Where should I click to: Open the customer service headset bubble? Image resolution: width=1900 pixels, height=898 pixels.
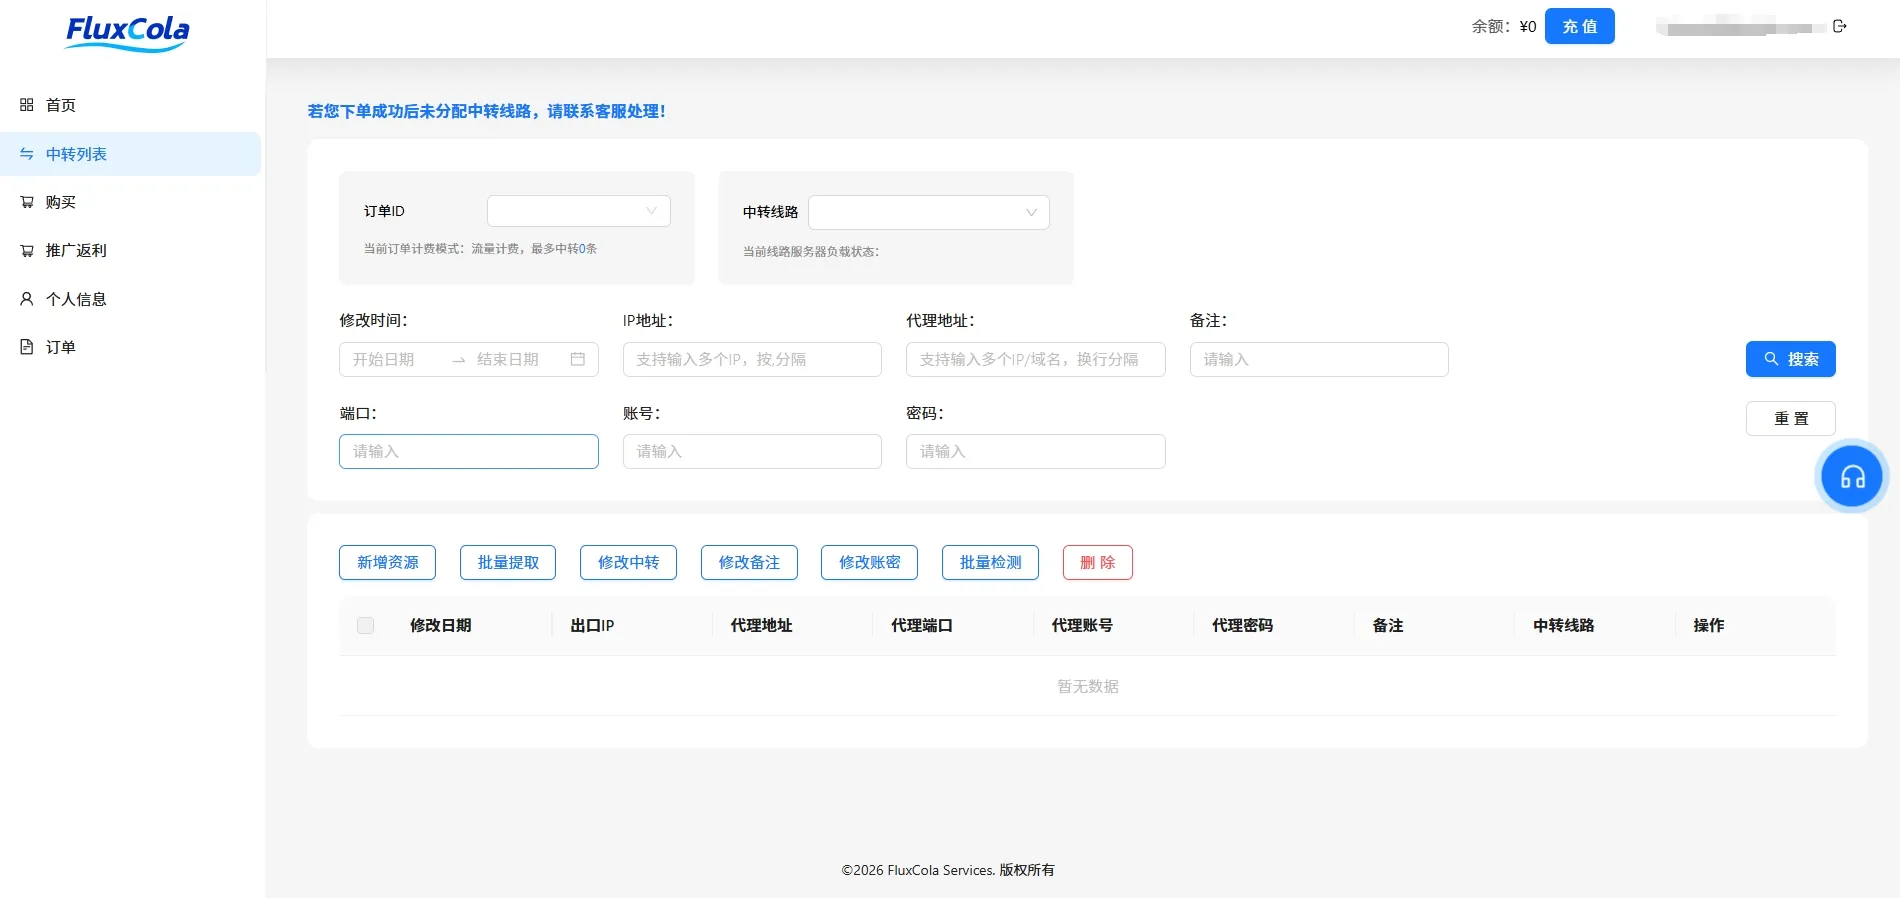(1852, 477)
